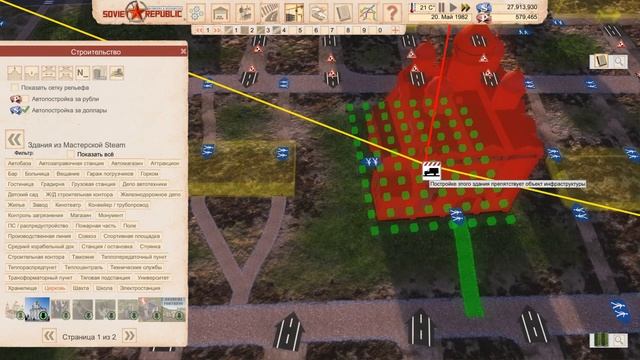
Task: Click the magnifier icon at lower right of map
Action: [x=619, y=340]
